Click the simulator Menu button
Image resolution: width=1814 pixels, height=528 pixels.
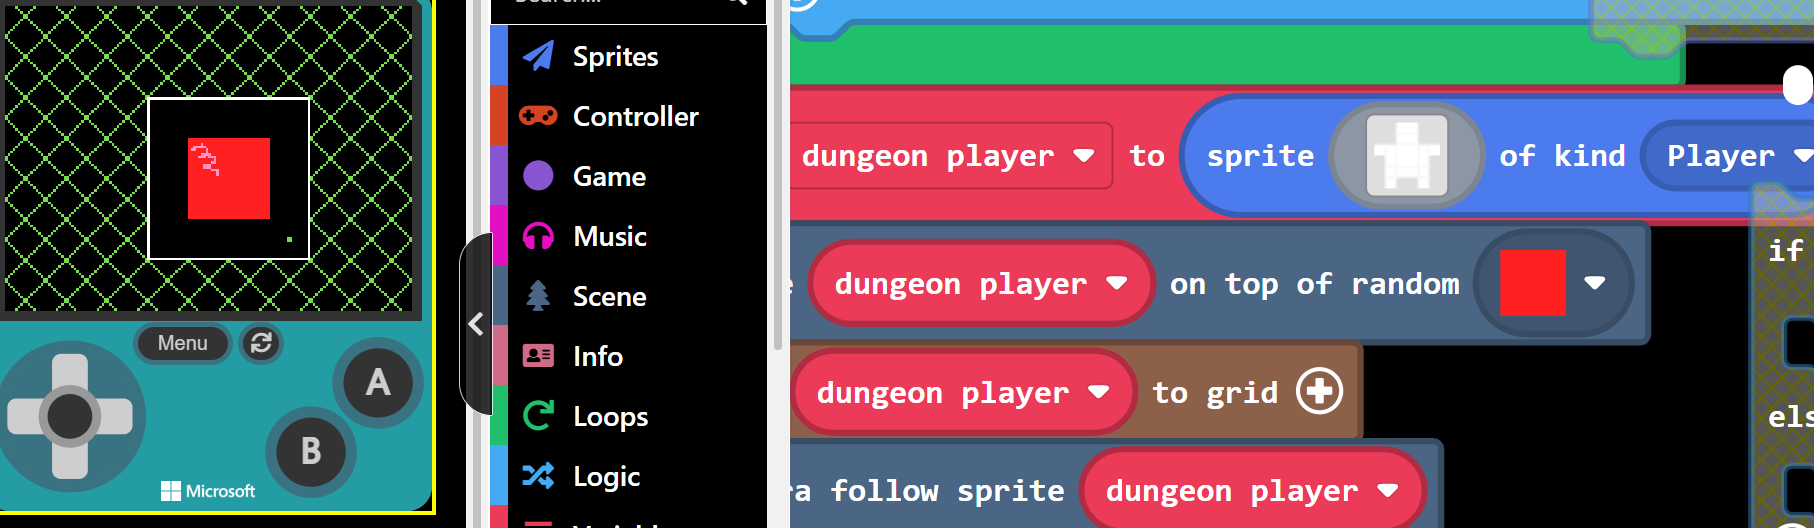[183, 343]
